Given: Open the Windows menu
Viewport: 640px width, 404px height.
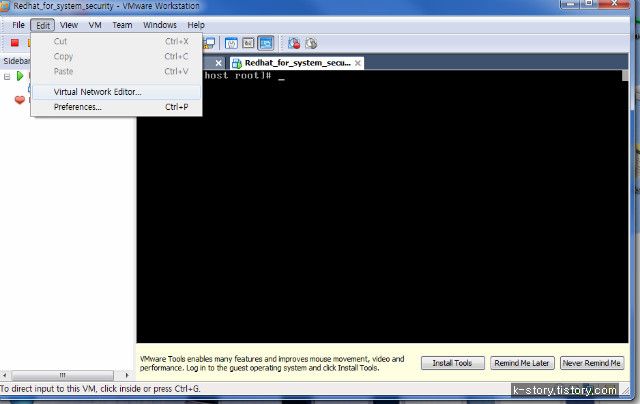Looking at the screenshot, I should (160, 25).
